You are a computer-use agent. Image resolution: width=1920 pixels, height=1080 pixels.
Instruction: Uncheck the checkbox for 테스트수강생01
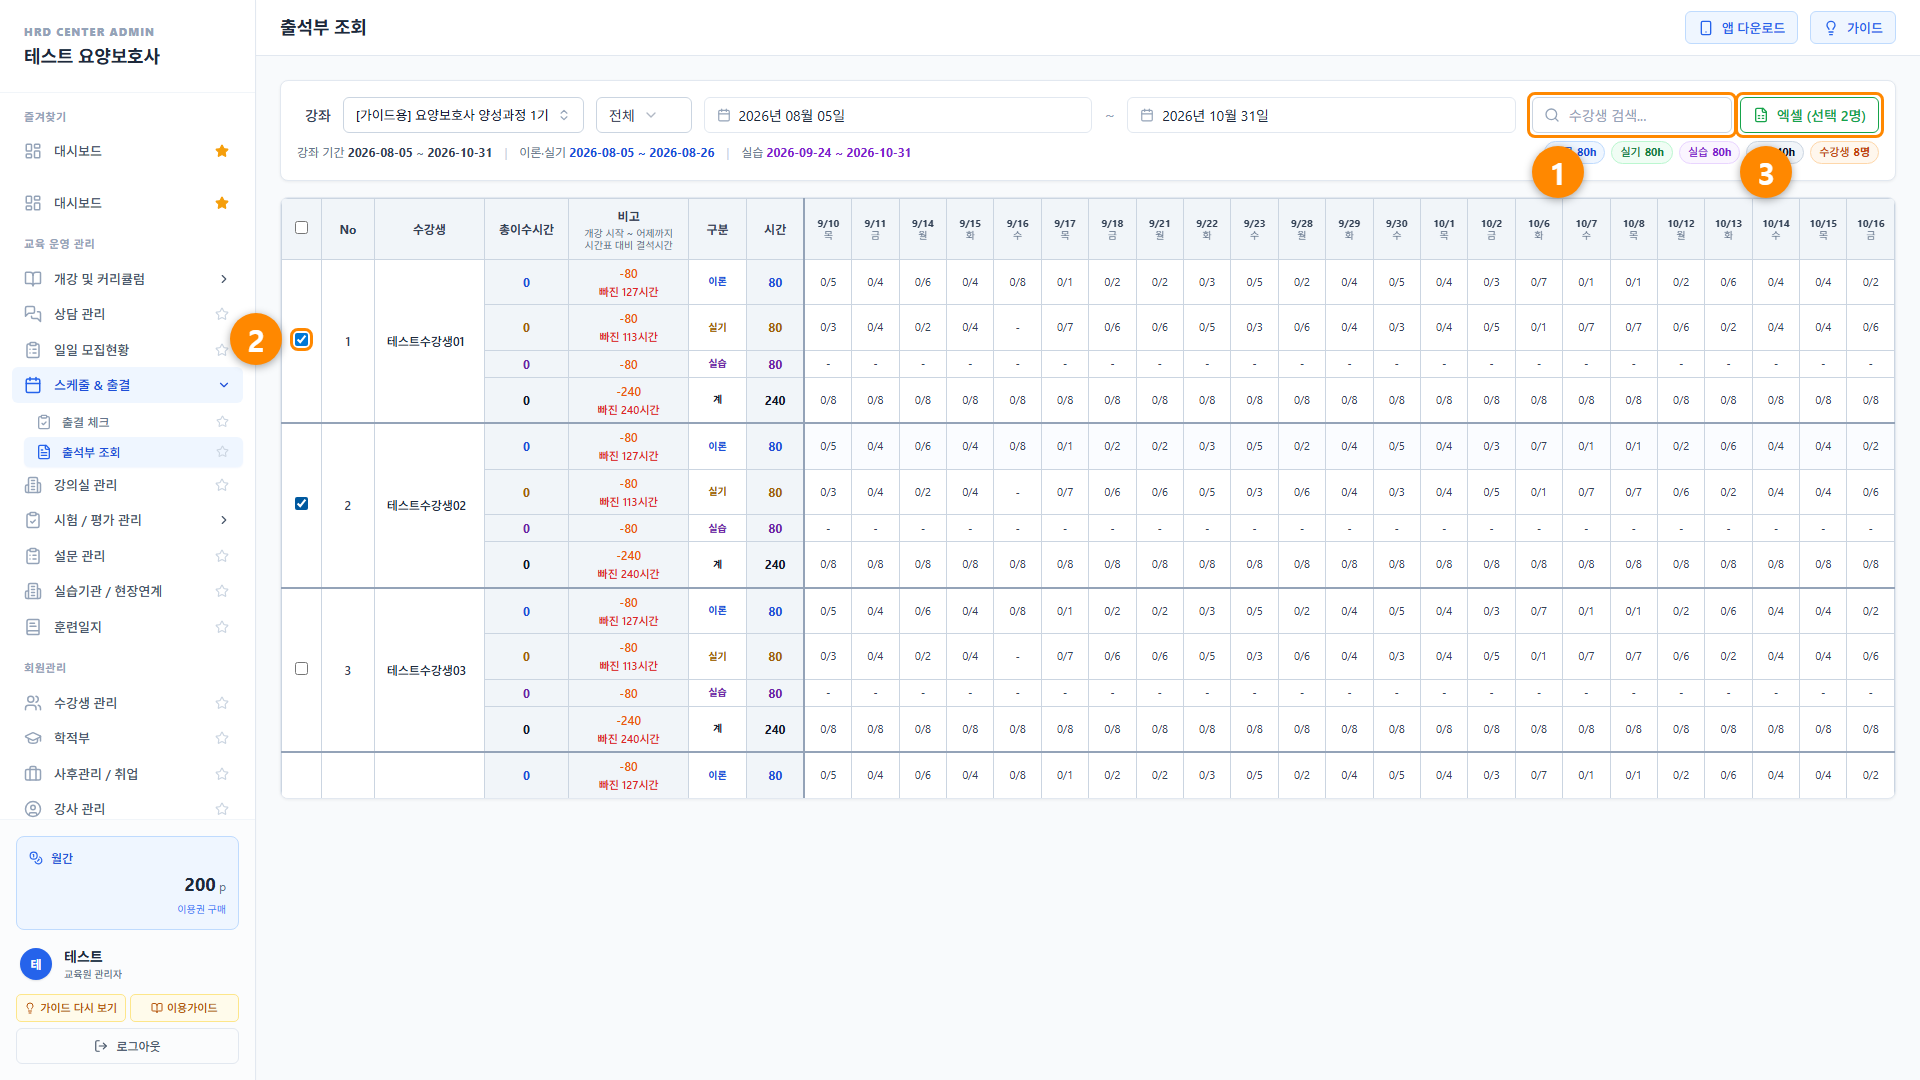point(301,340)
